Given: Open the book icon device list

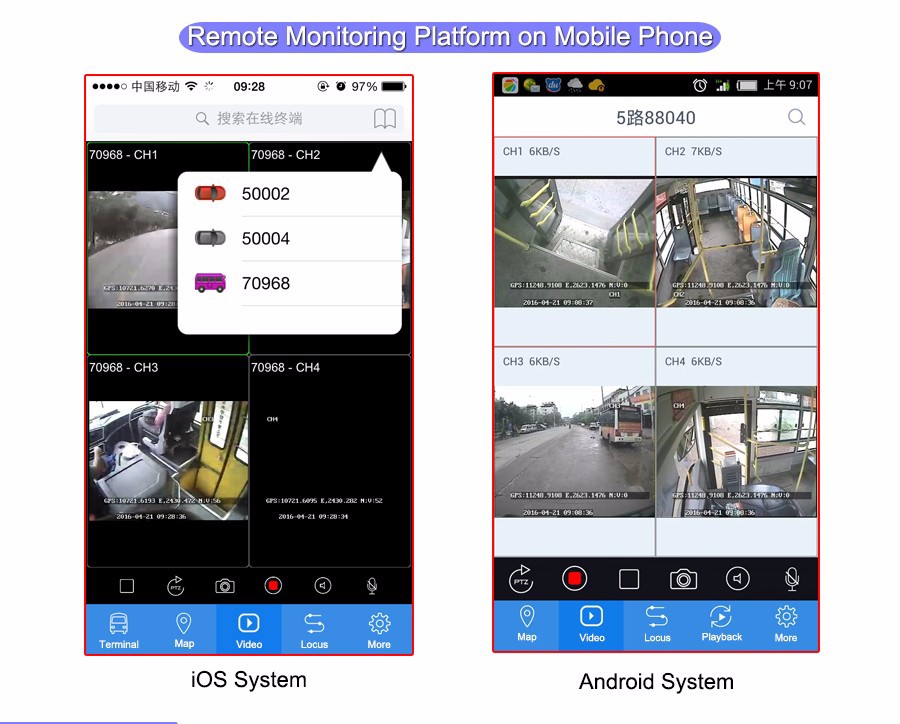Looking at the screenshot, I should pyautogui.click(x=385, y=119).
